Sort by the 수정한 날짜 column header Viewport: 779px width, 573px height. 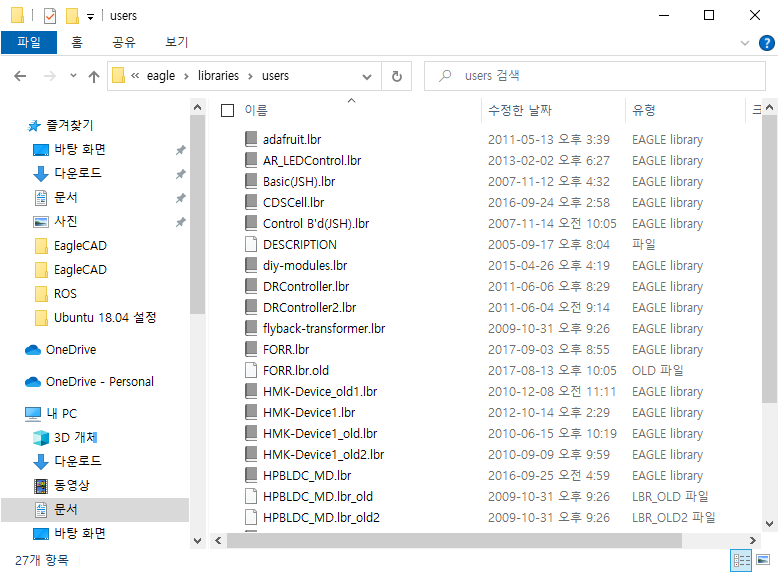520,110
